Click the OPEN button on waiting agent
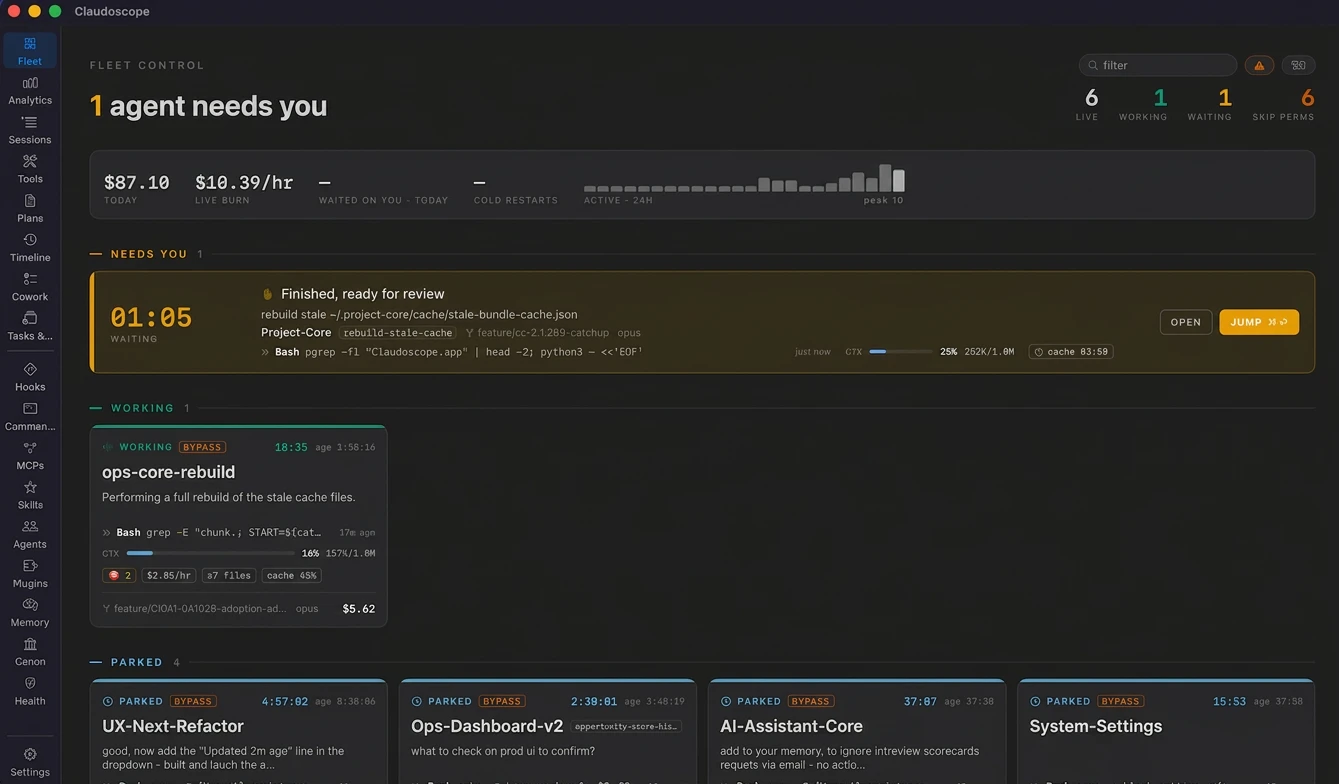 (1186, 322)
